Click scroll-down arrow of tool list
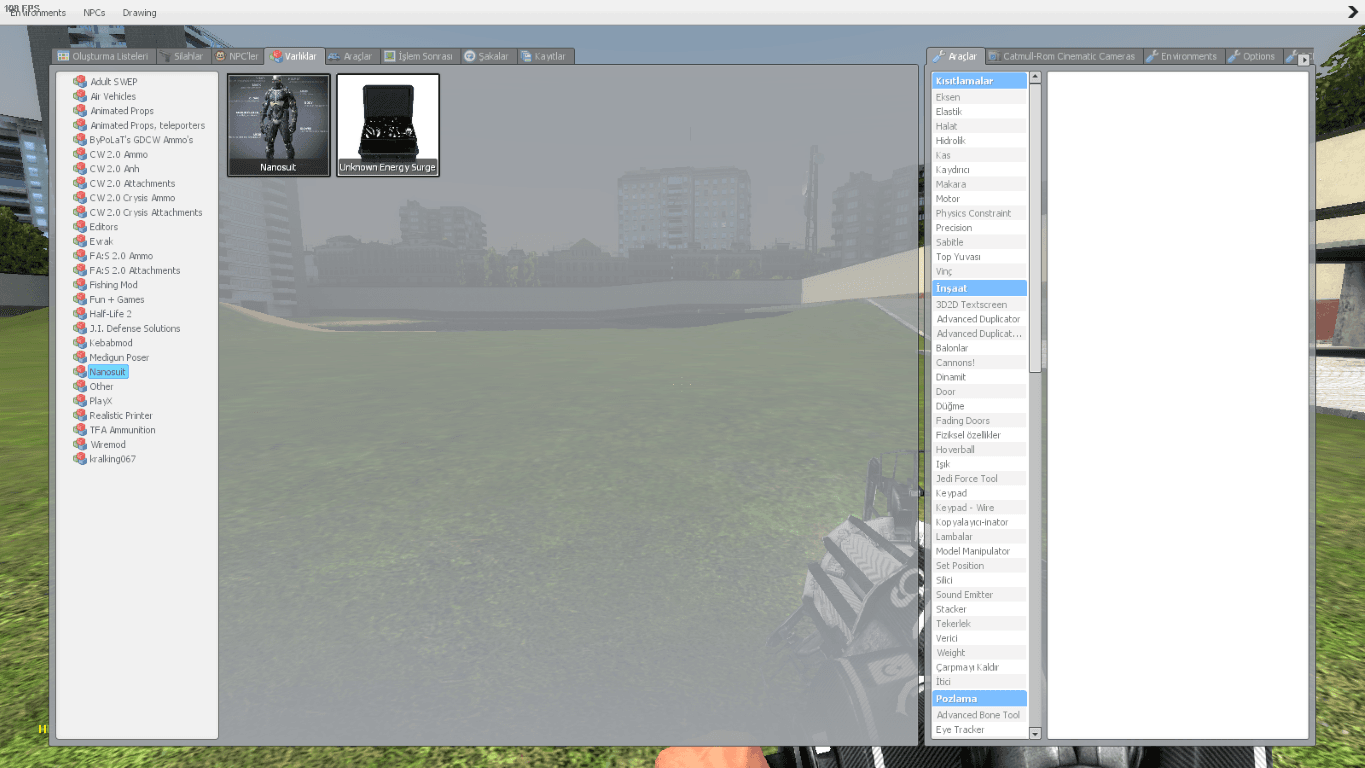Screen dimensions: 1365x768 click(1035, 733)
